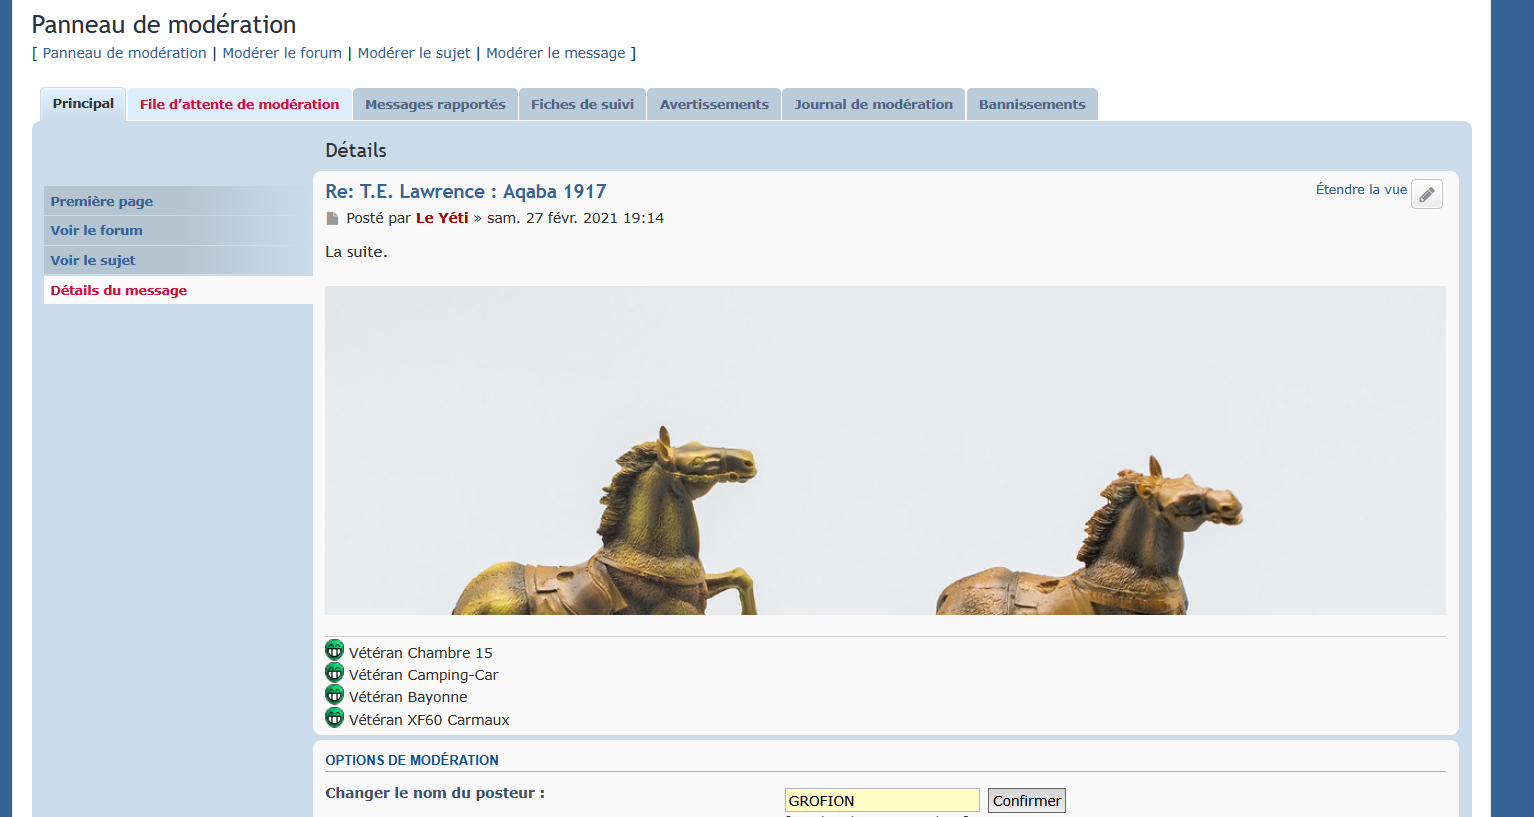
Task: Switch to Messages rapportés tab
Action: (435, 104)
